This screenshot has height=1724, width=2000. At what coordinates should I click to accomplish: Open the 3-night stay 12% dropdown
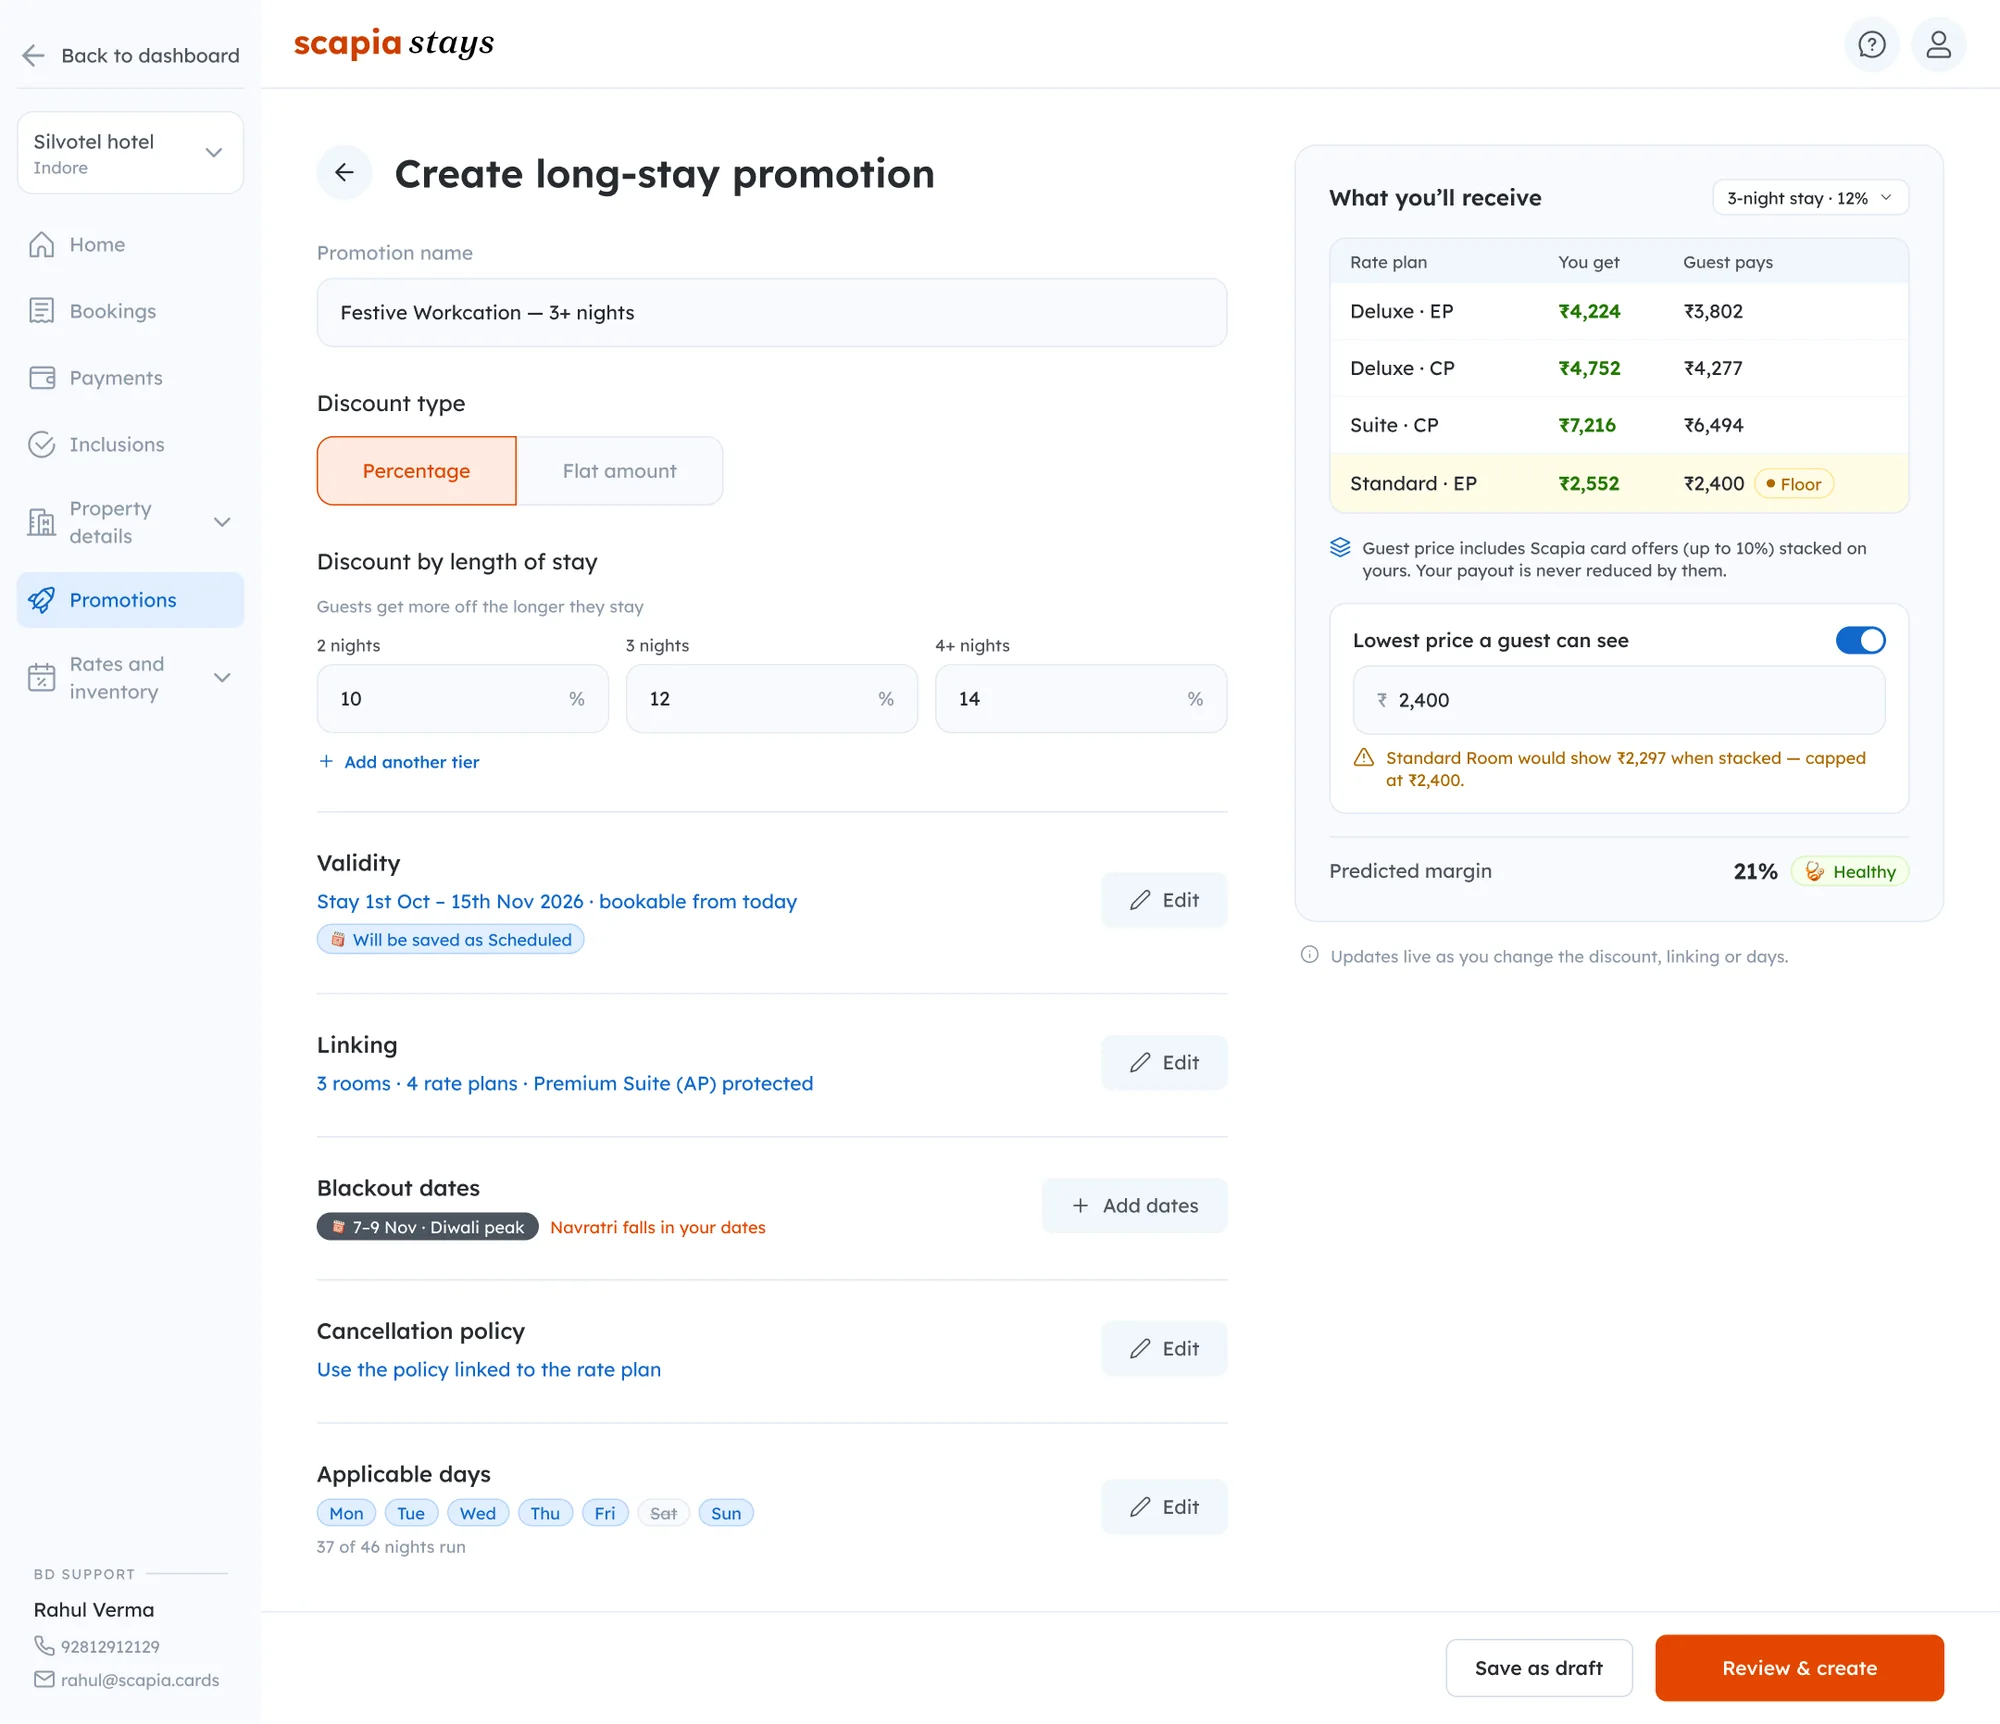[1810, 198]
